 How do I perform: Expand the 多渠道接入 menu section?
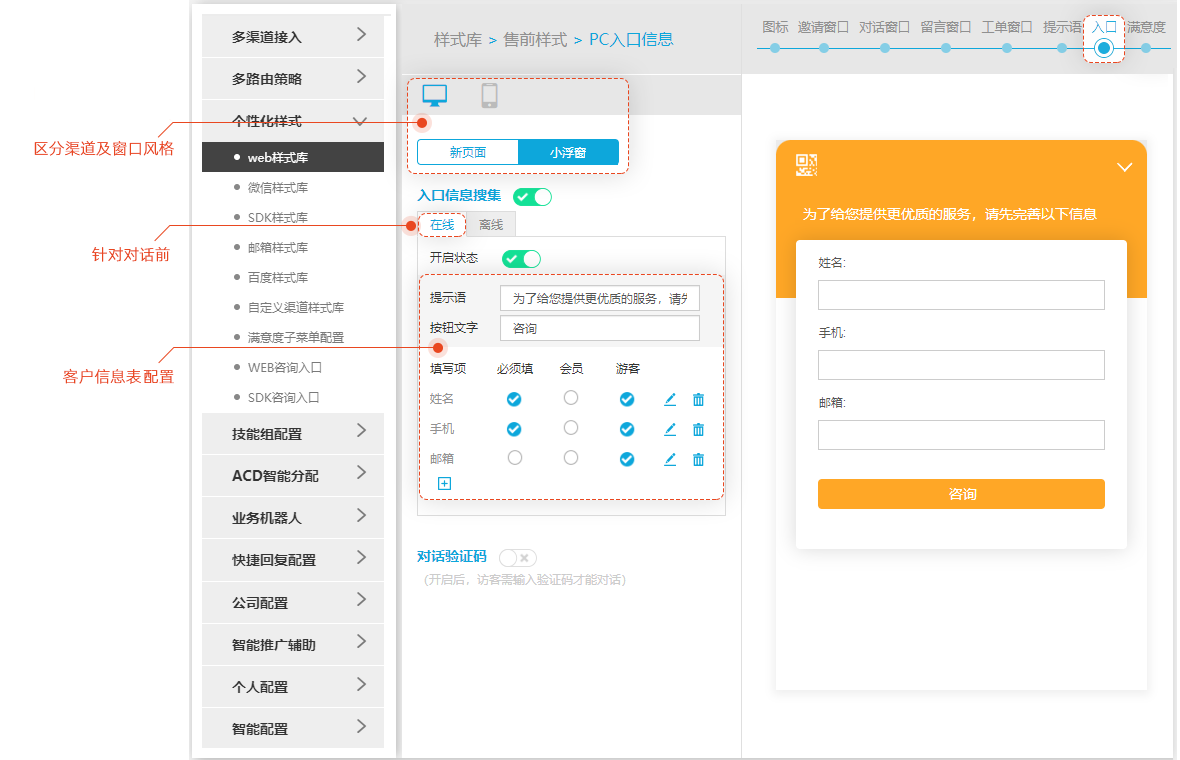(293, 36)
